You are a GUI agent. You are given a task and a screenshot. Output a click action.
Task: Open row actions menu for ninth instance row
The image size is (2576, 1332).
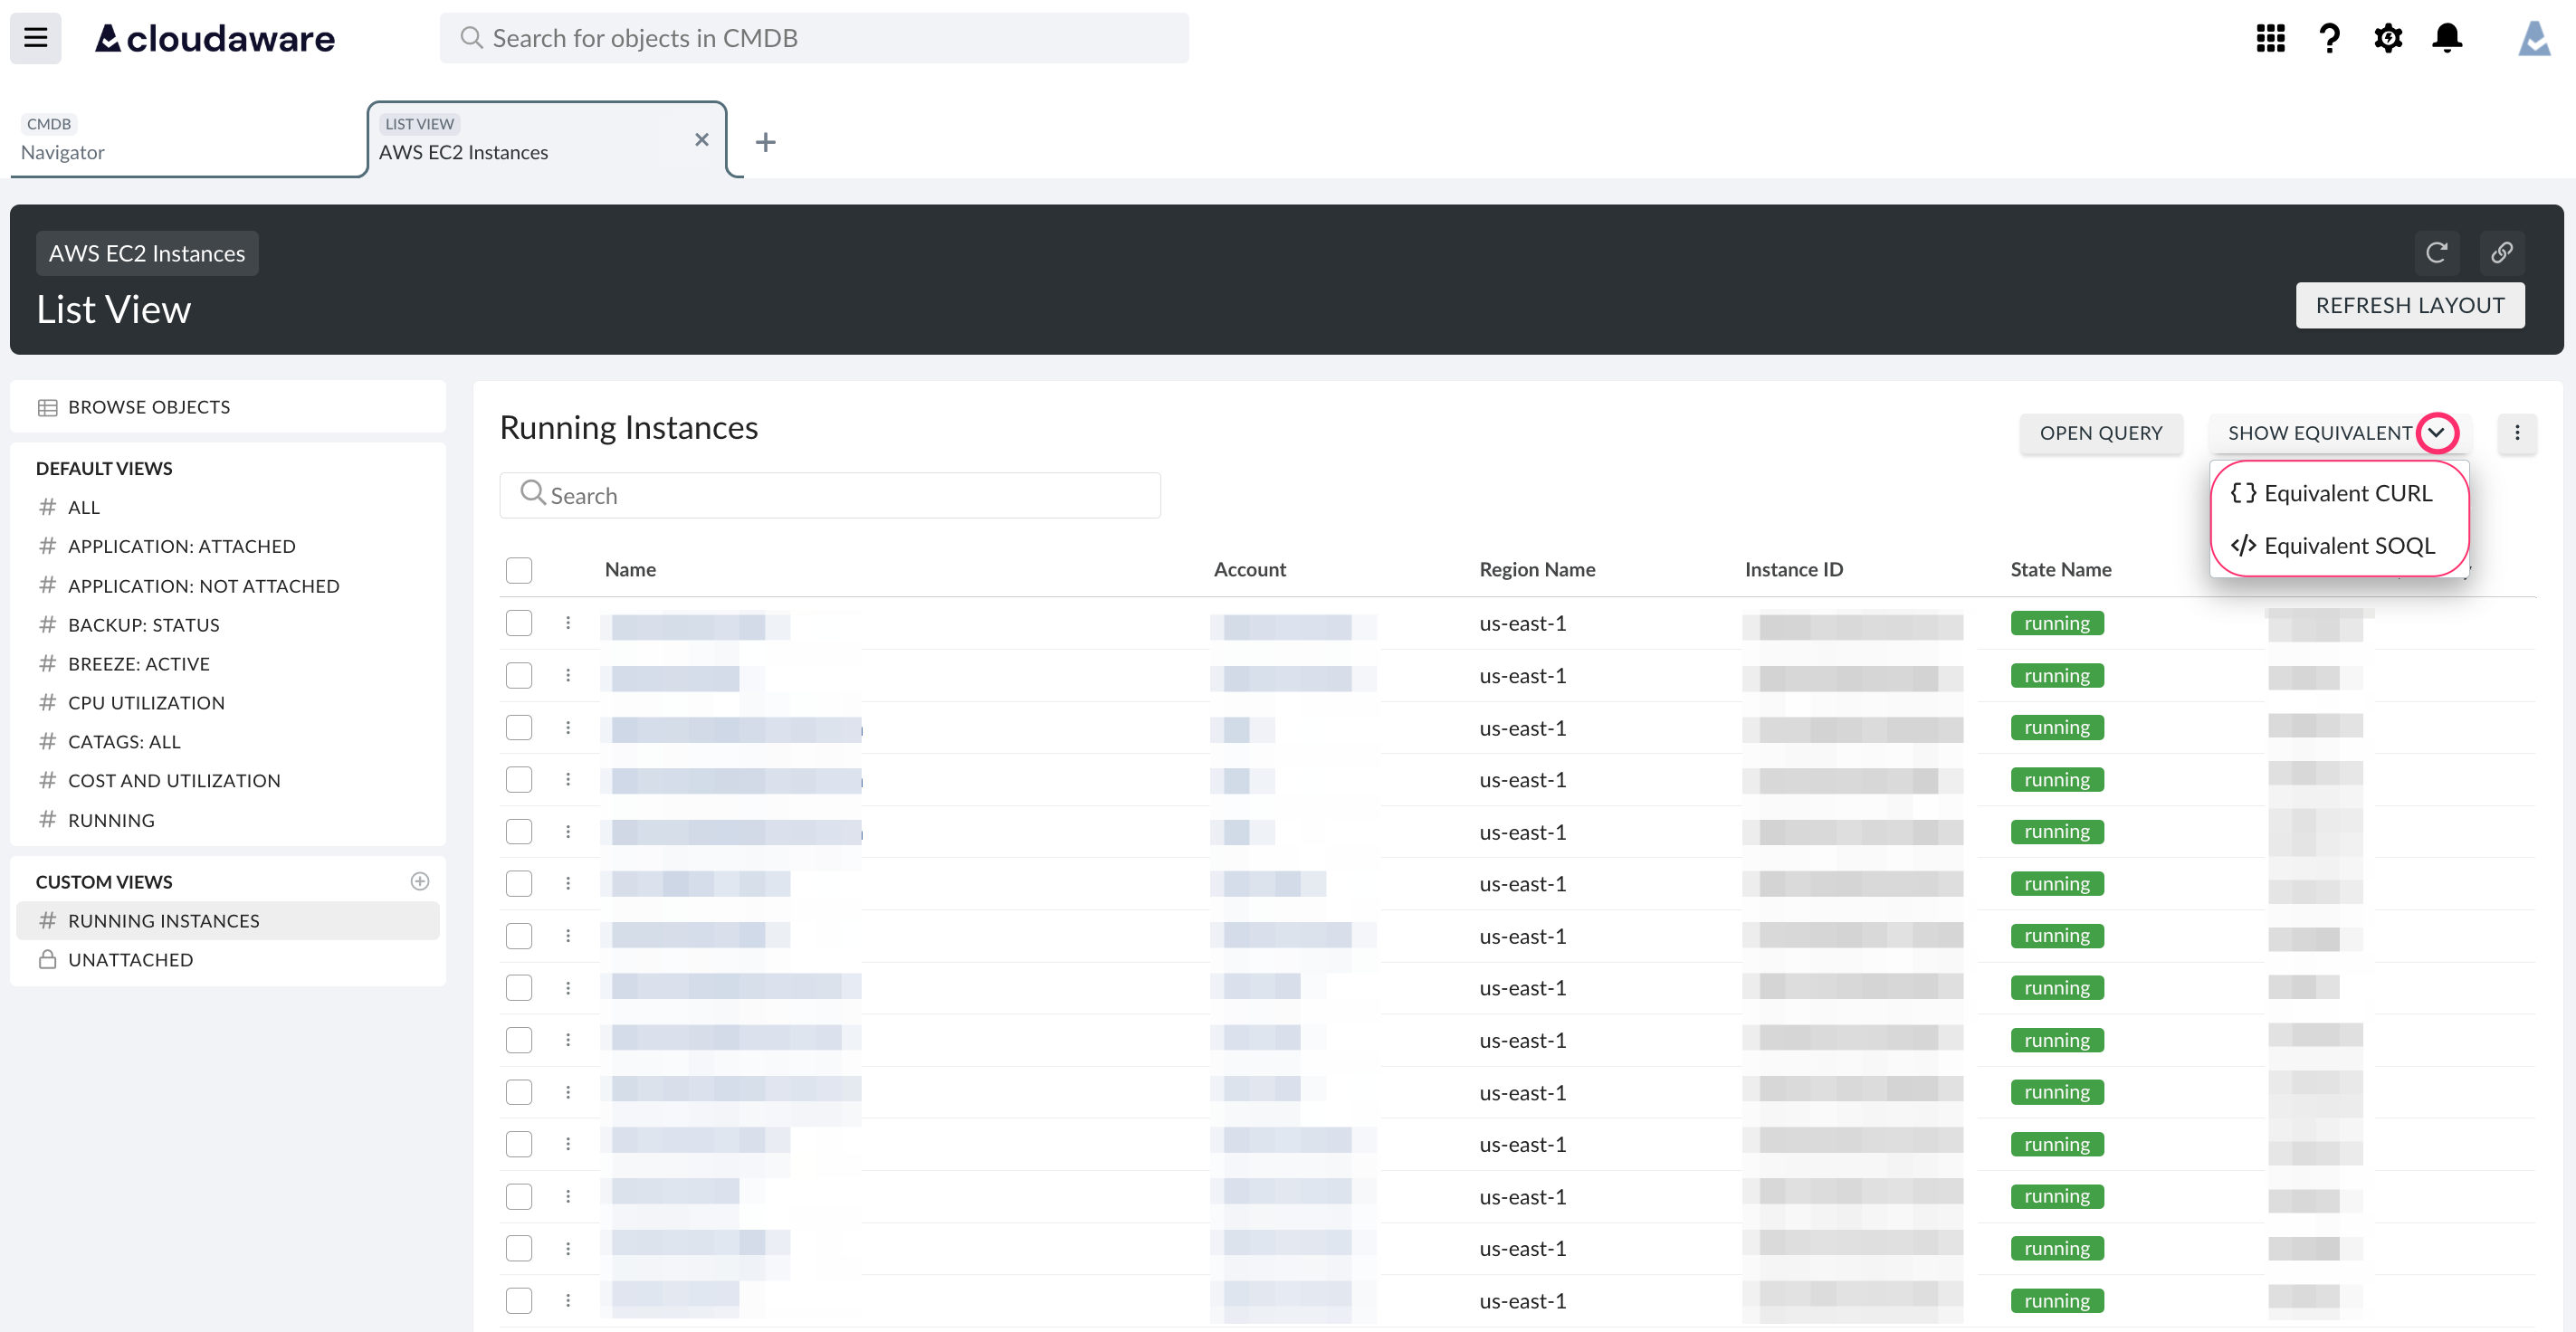click(568, 1040)
